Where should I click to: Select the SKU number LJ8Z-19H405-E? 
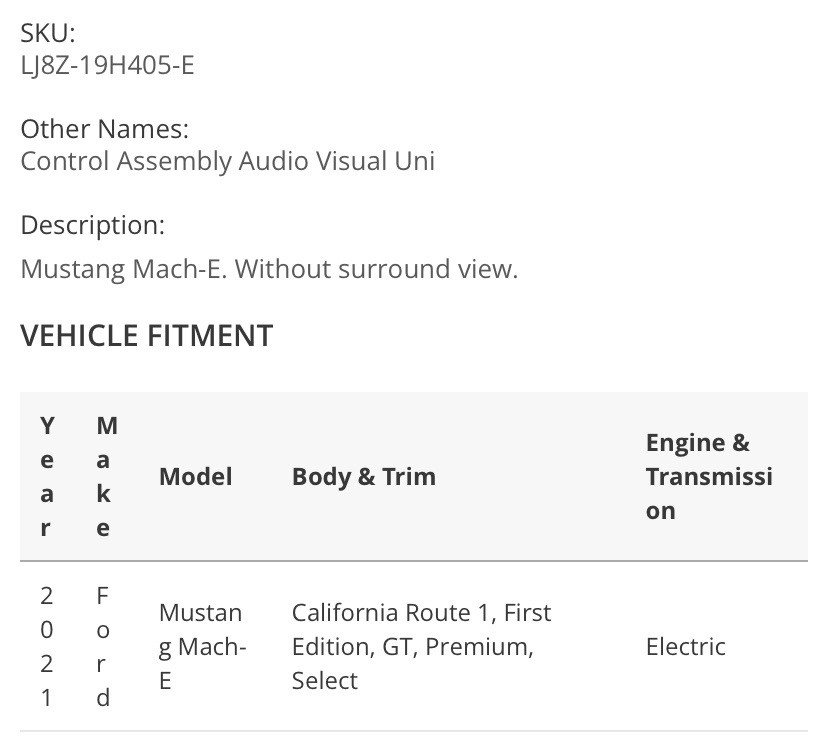pyautogui.click(x=107, y=66)
